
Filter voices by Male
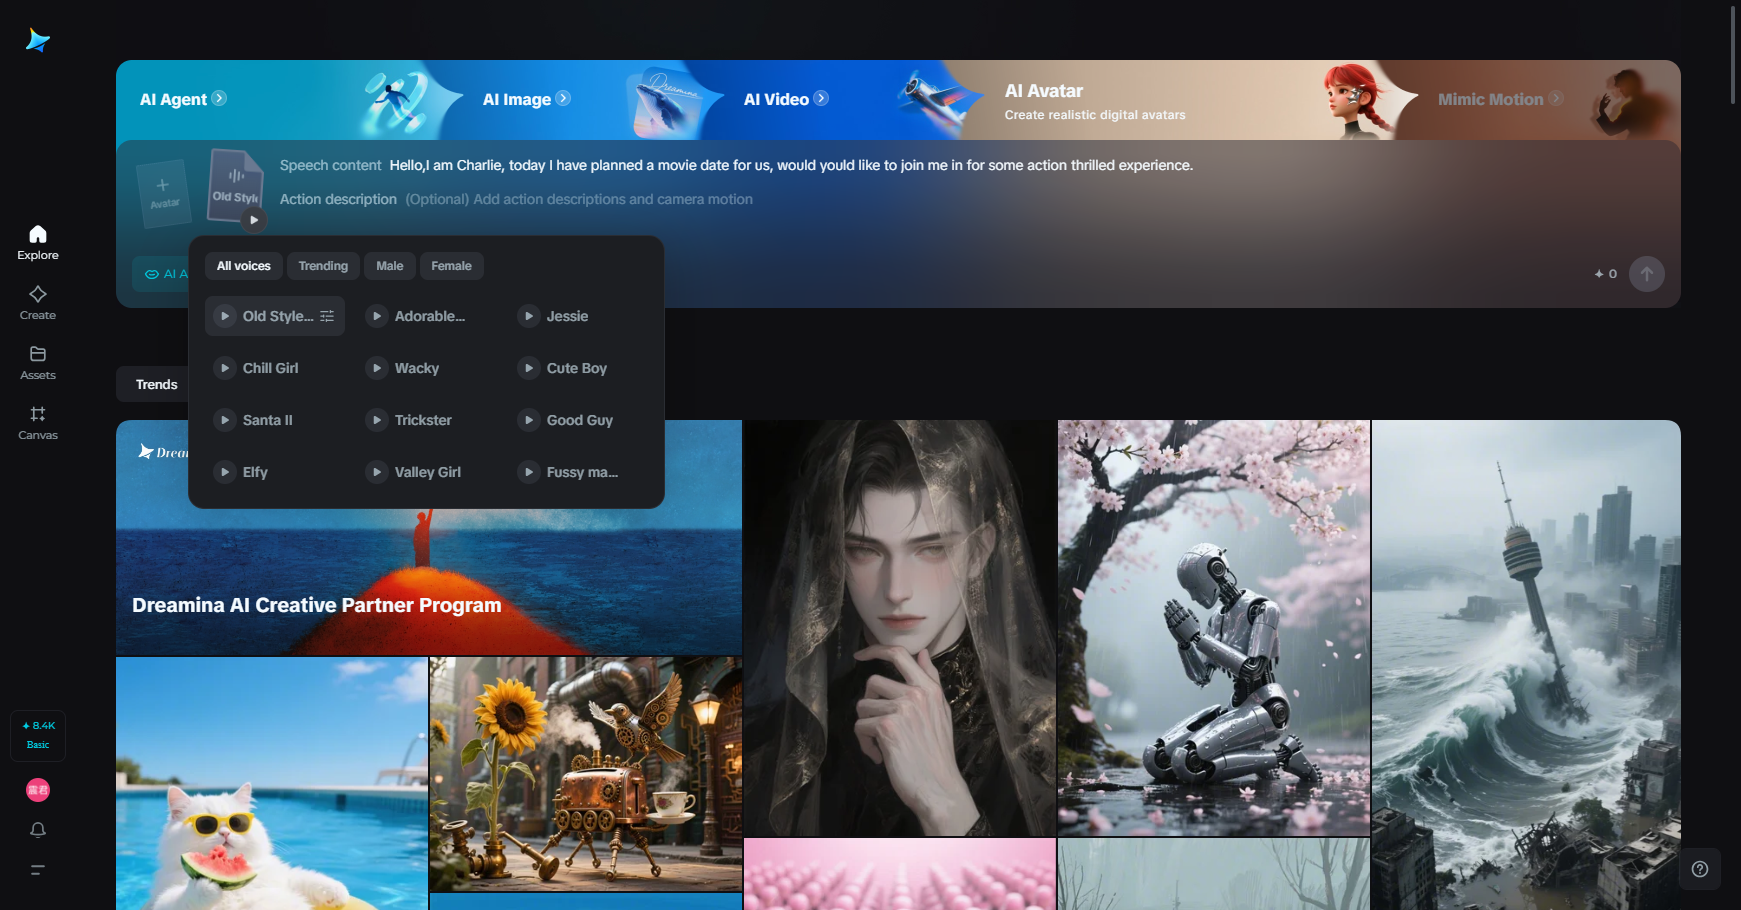(x=389, y=265)
